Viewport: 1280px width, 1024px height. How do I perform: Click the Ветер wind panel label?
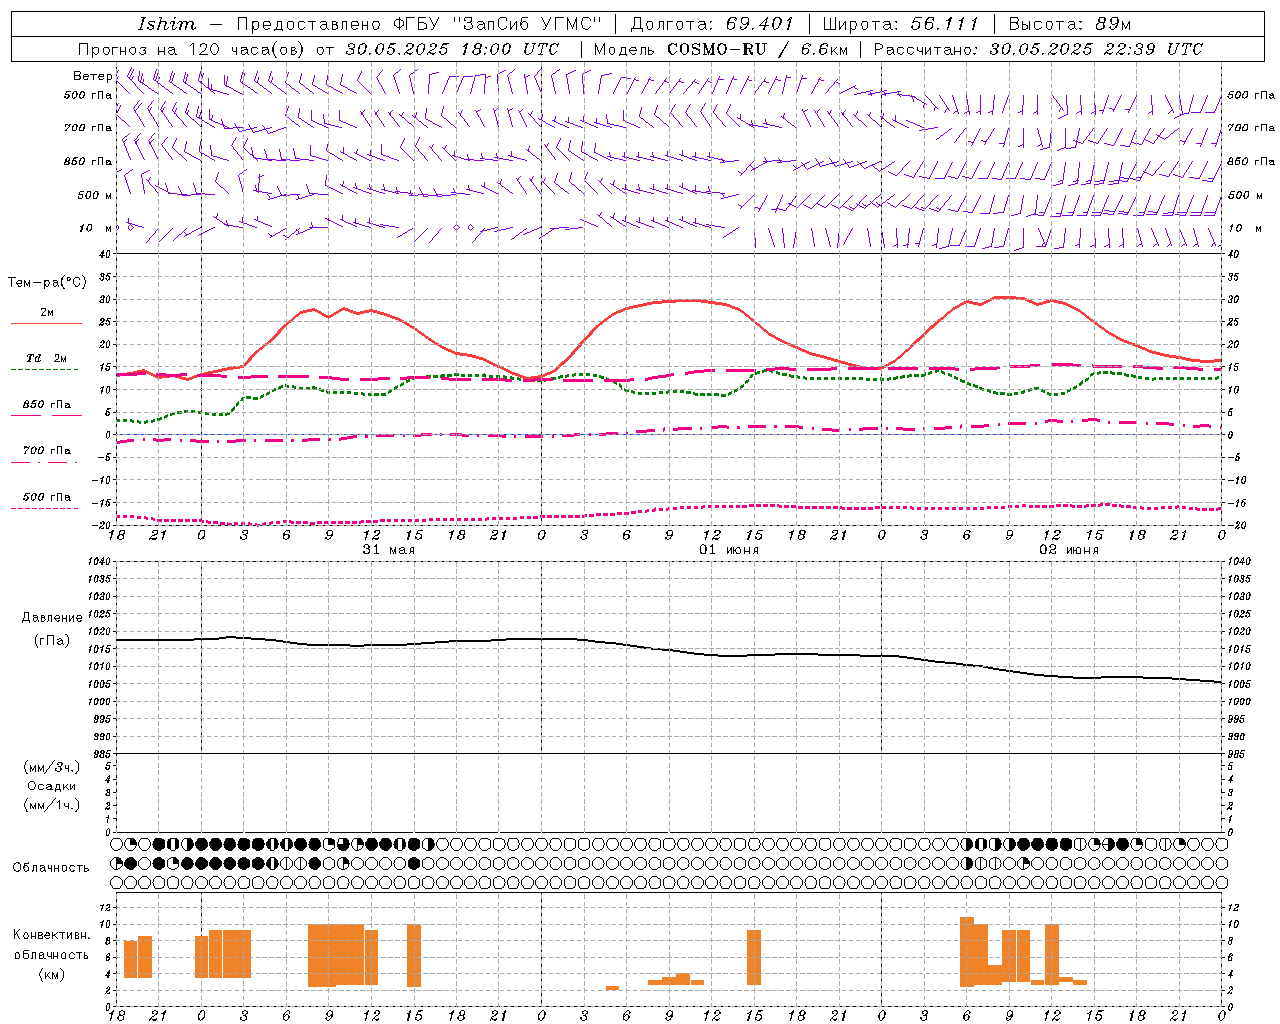(92, 76)
